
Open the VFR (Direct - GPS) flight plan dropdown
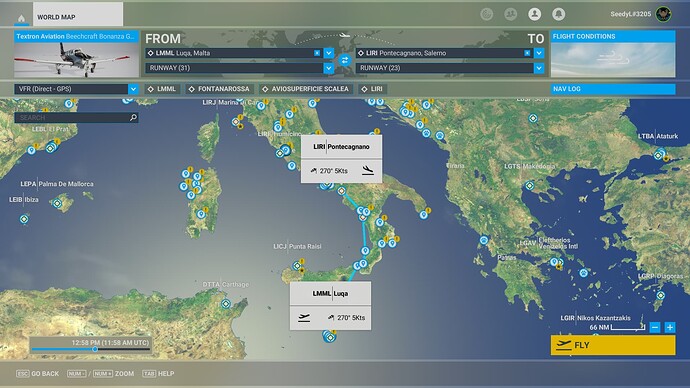click(x=76, y=89)
